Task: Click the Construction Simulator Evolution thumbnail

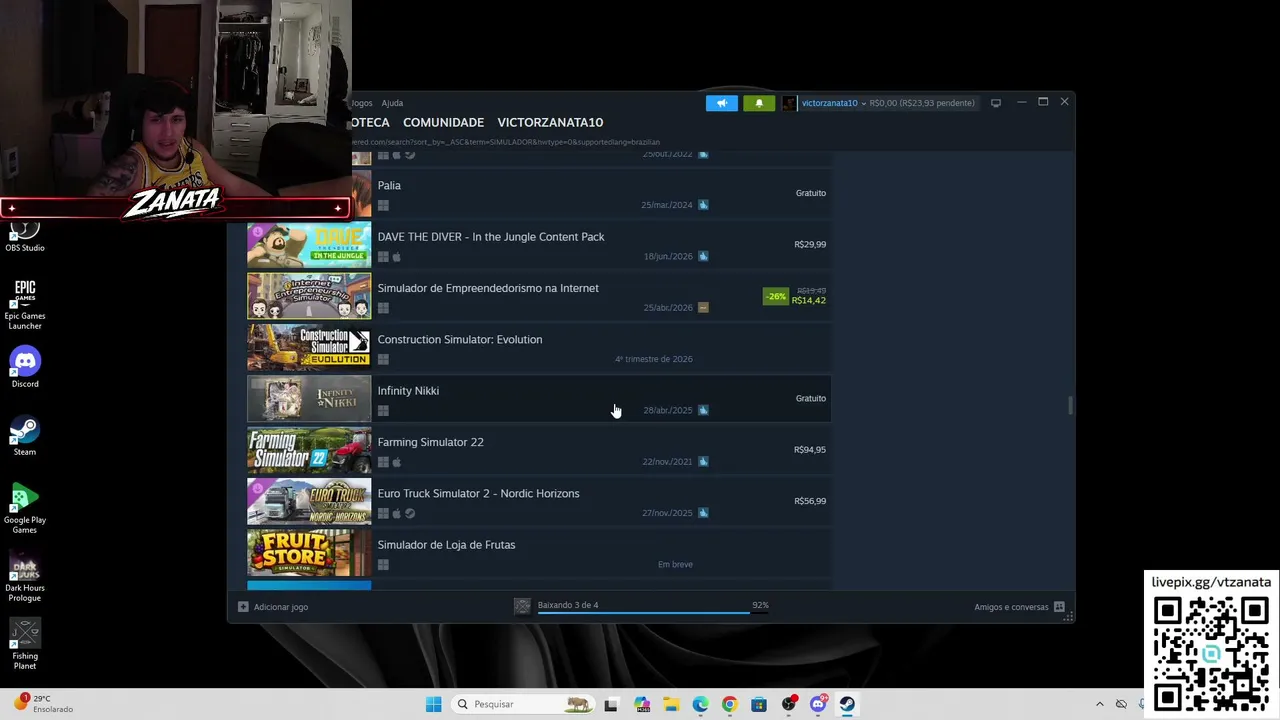Action: point(309,347)
